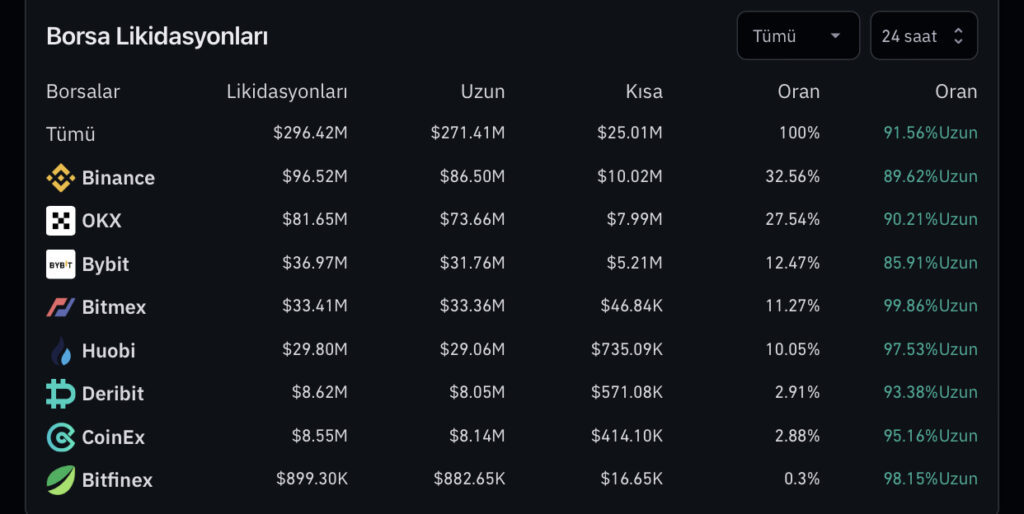This screenshot has width=1024, height=514.
Task: Open the 24 saat time selector
Action: point(922,36)
